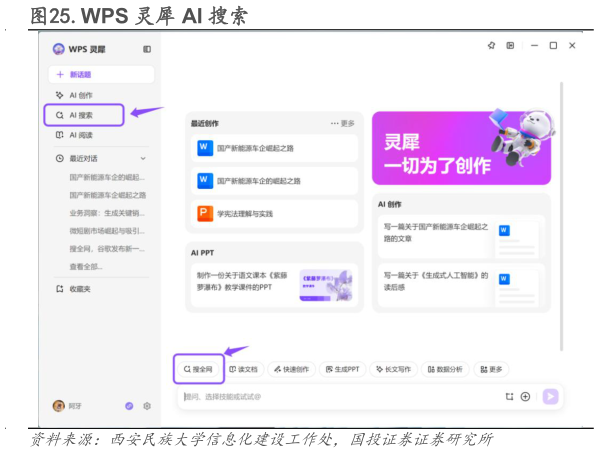
Task: Start a new topic with 新话题
Action: [x=101, y=74]
